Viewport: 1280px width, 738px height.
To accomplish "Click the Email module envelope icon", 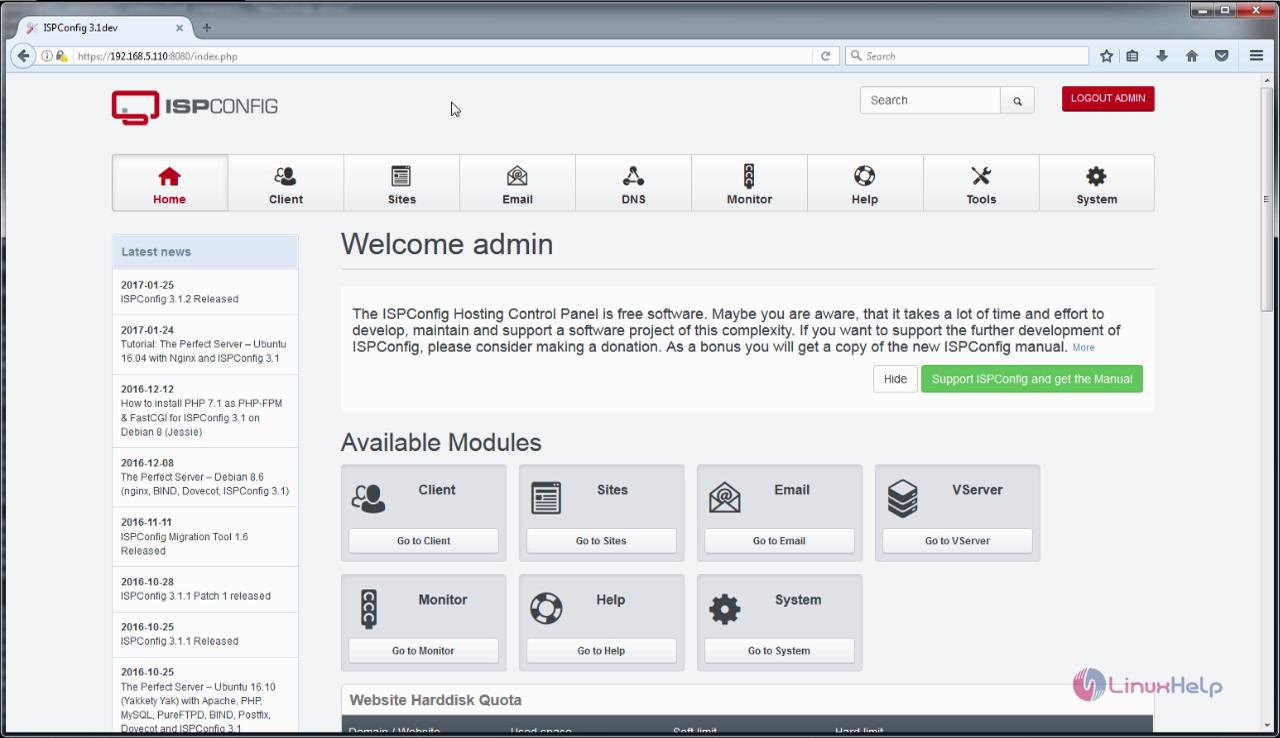I will pyautogui.click(x=724, y=497).
